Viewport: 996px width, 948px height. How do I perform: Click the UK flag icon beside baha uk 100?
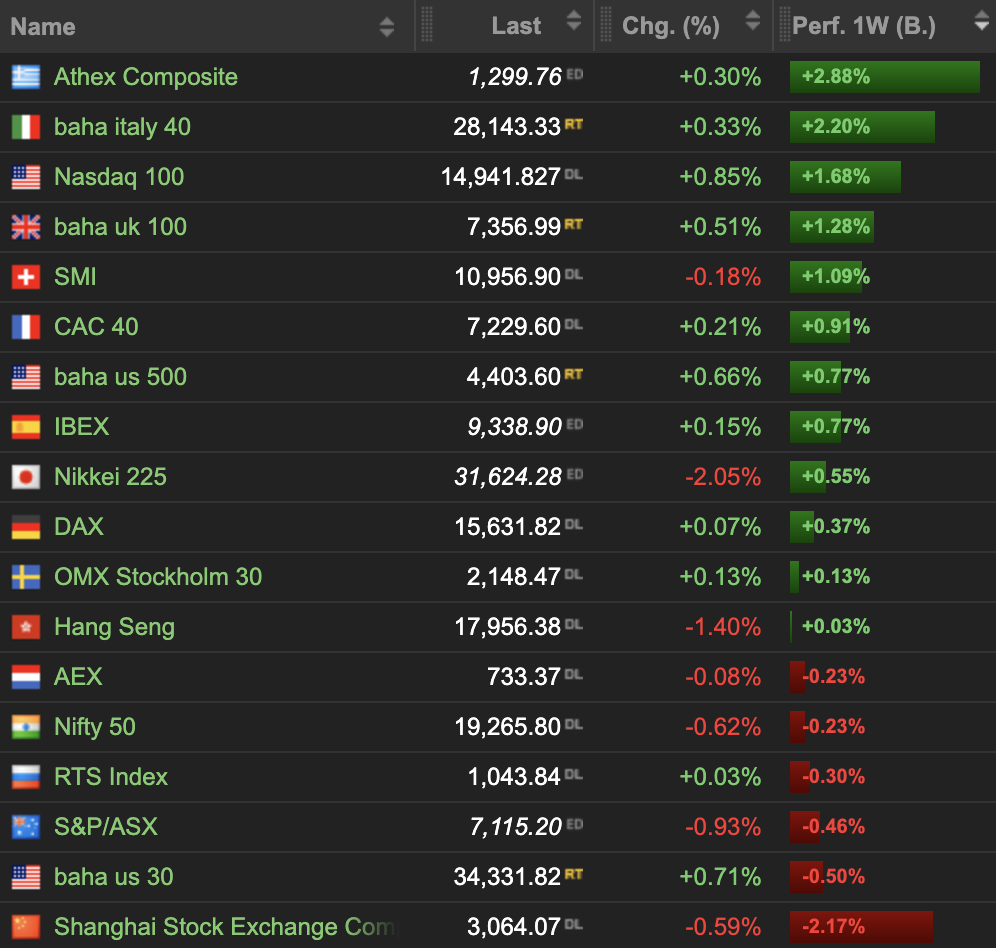pos(26,227)
